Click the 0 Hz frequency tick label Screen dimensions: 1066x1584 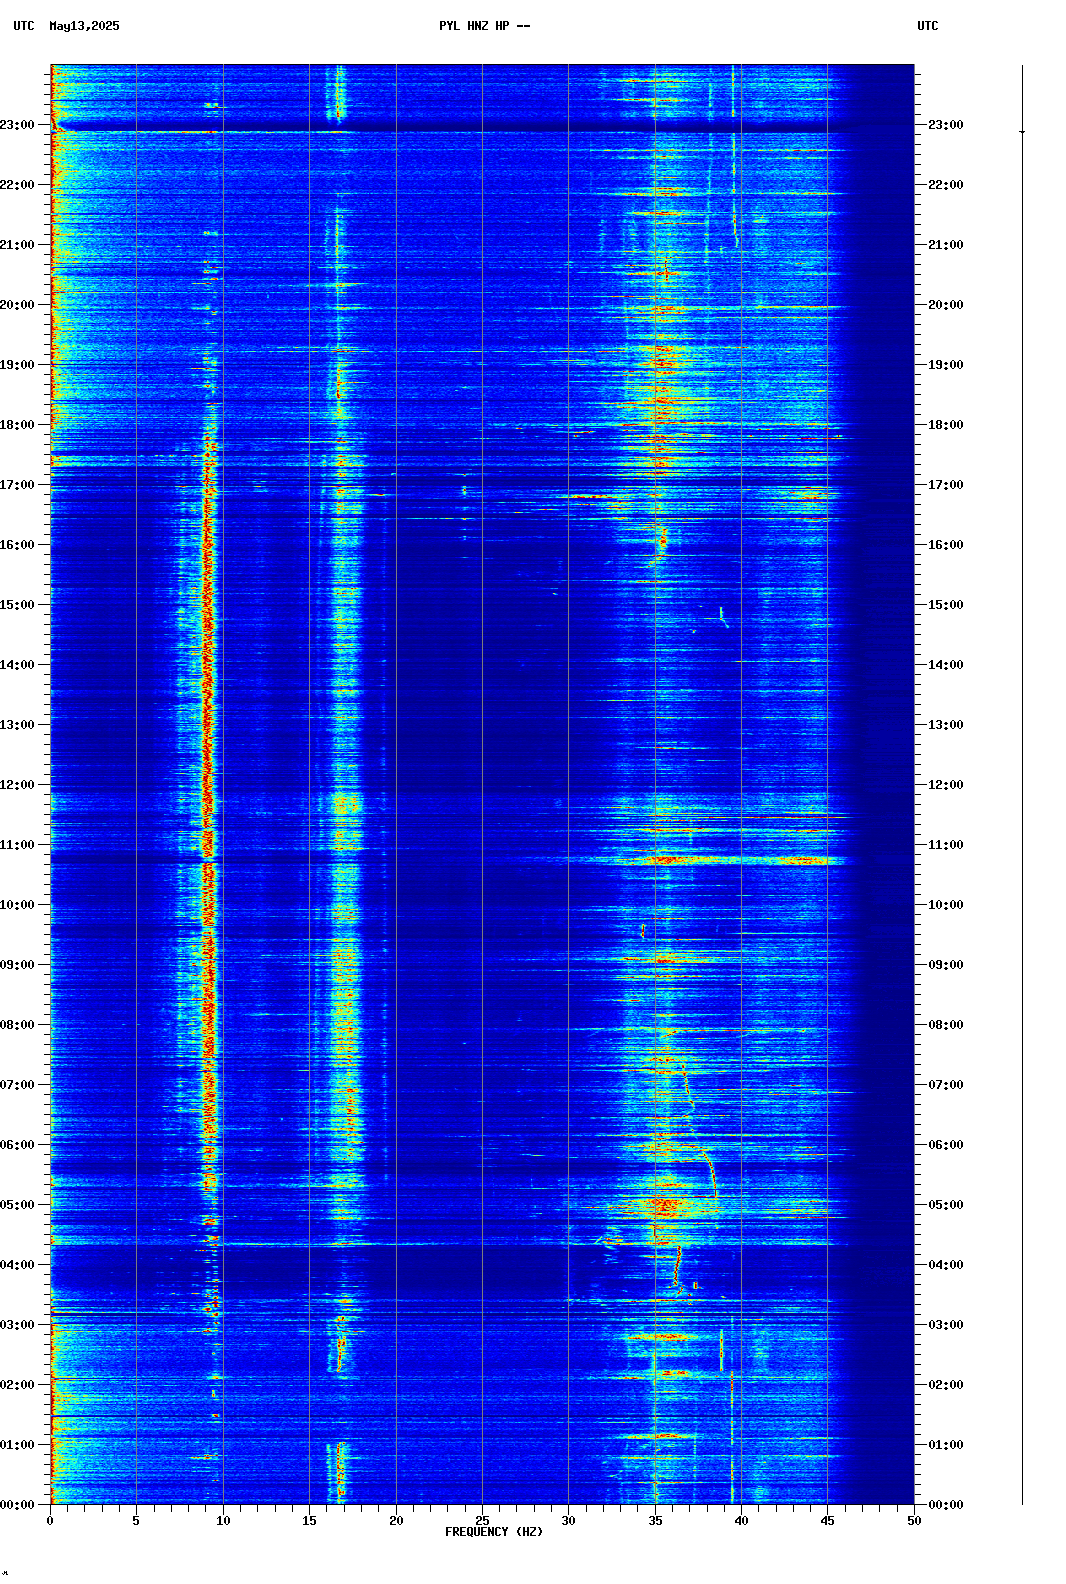(x=50, y=1521)
